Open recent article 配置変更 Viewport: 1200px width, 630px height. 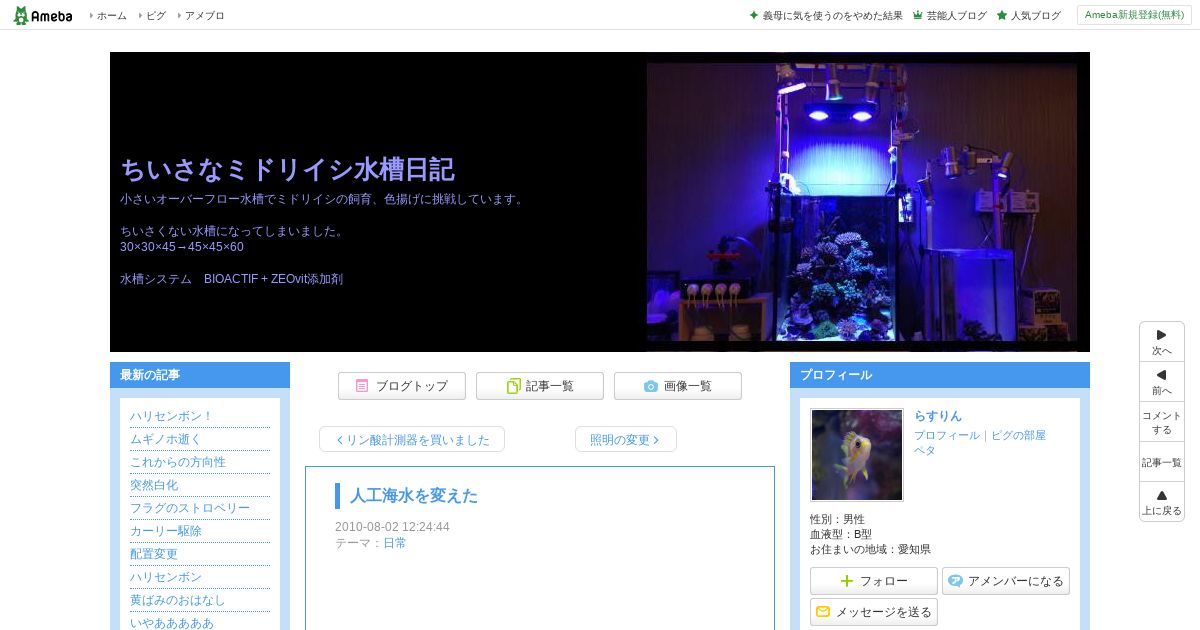[x=153, y=554]
